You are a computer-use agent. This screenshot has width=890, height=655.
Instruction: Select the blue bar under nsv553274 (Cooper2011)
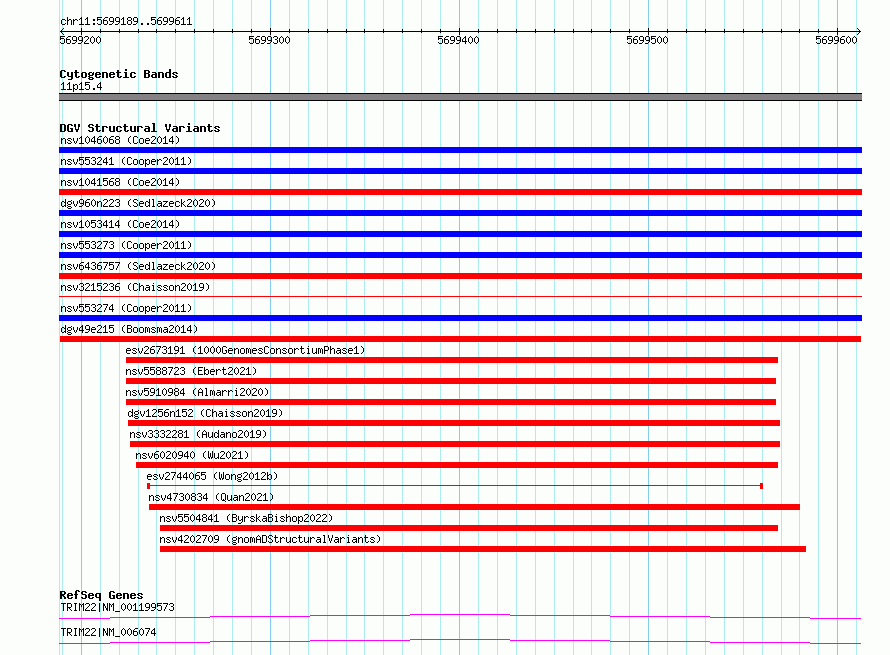[x=460, y=318]
